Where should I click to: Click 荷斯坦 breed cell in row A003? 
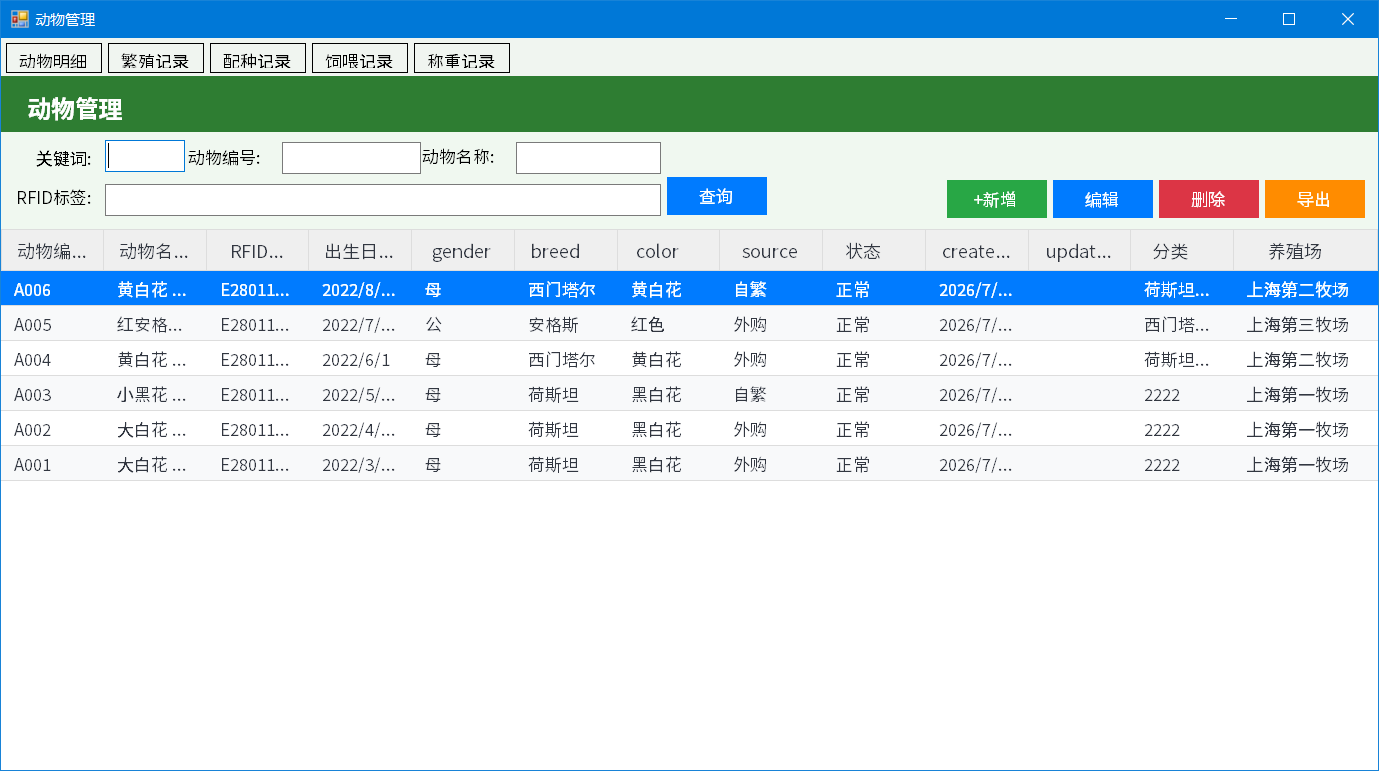point(566,394)
